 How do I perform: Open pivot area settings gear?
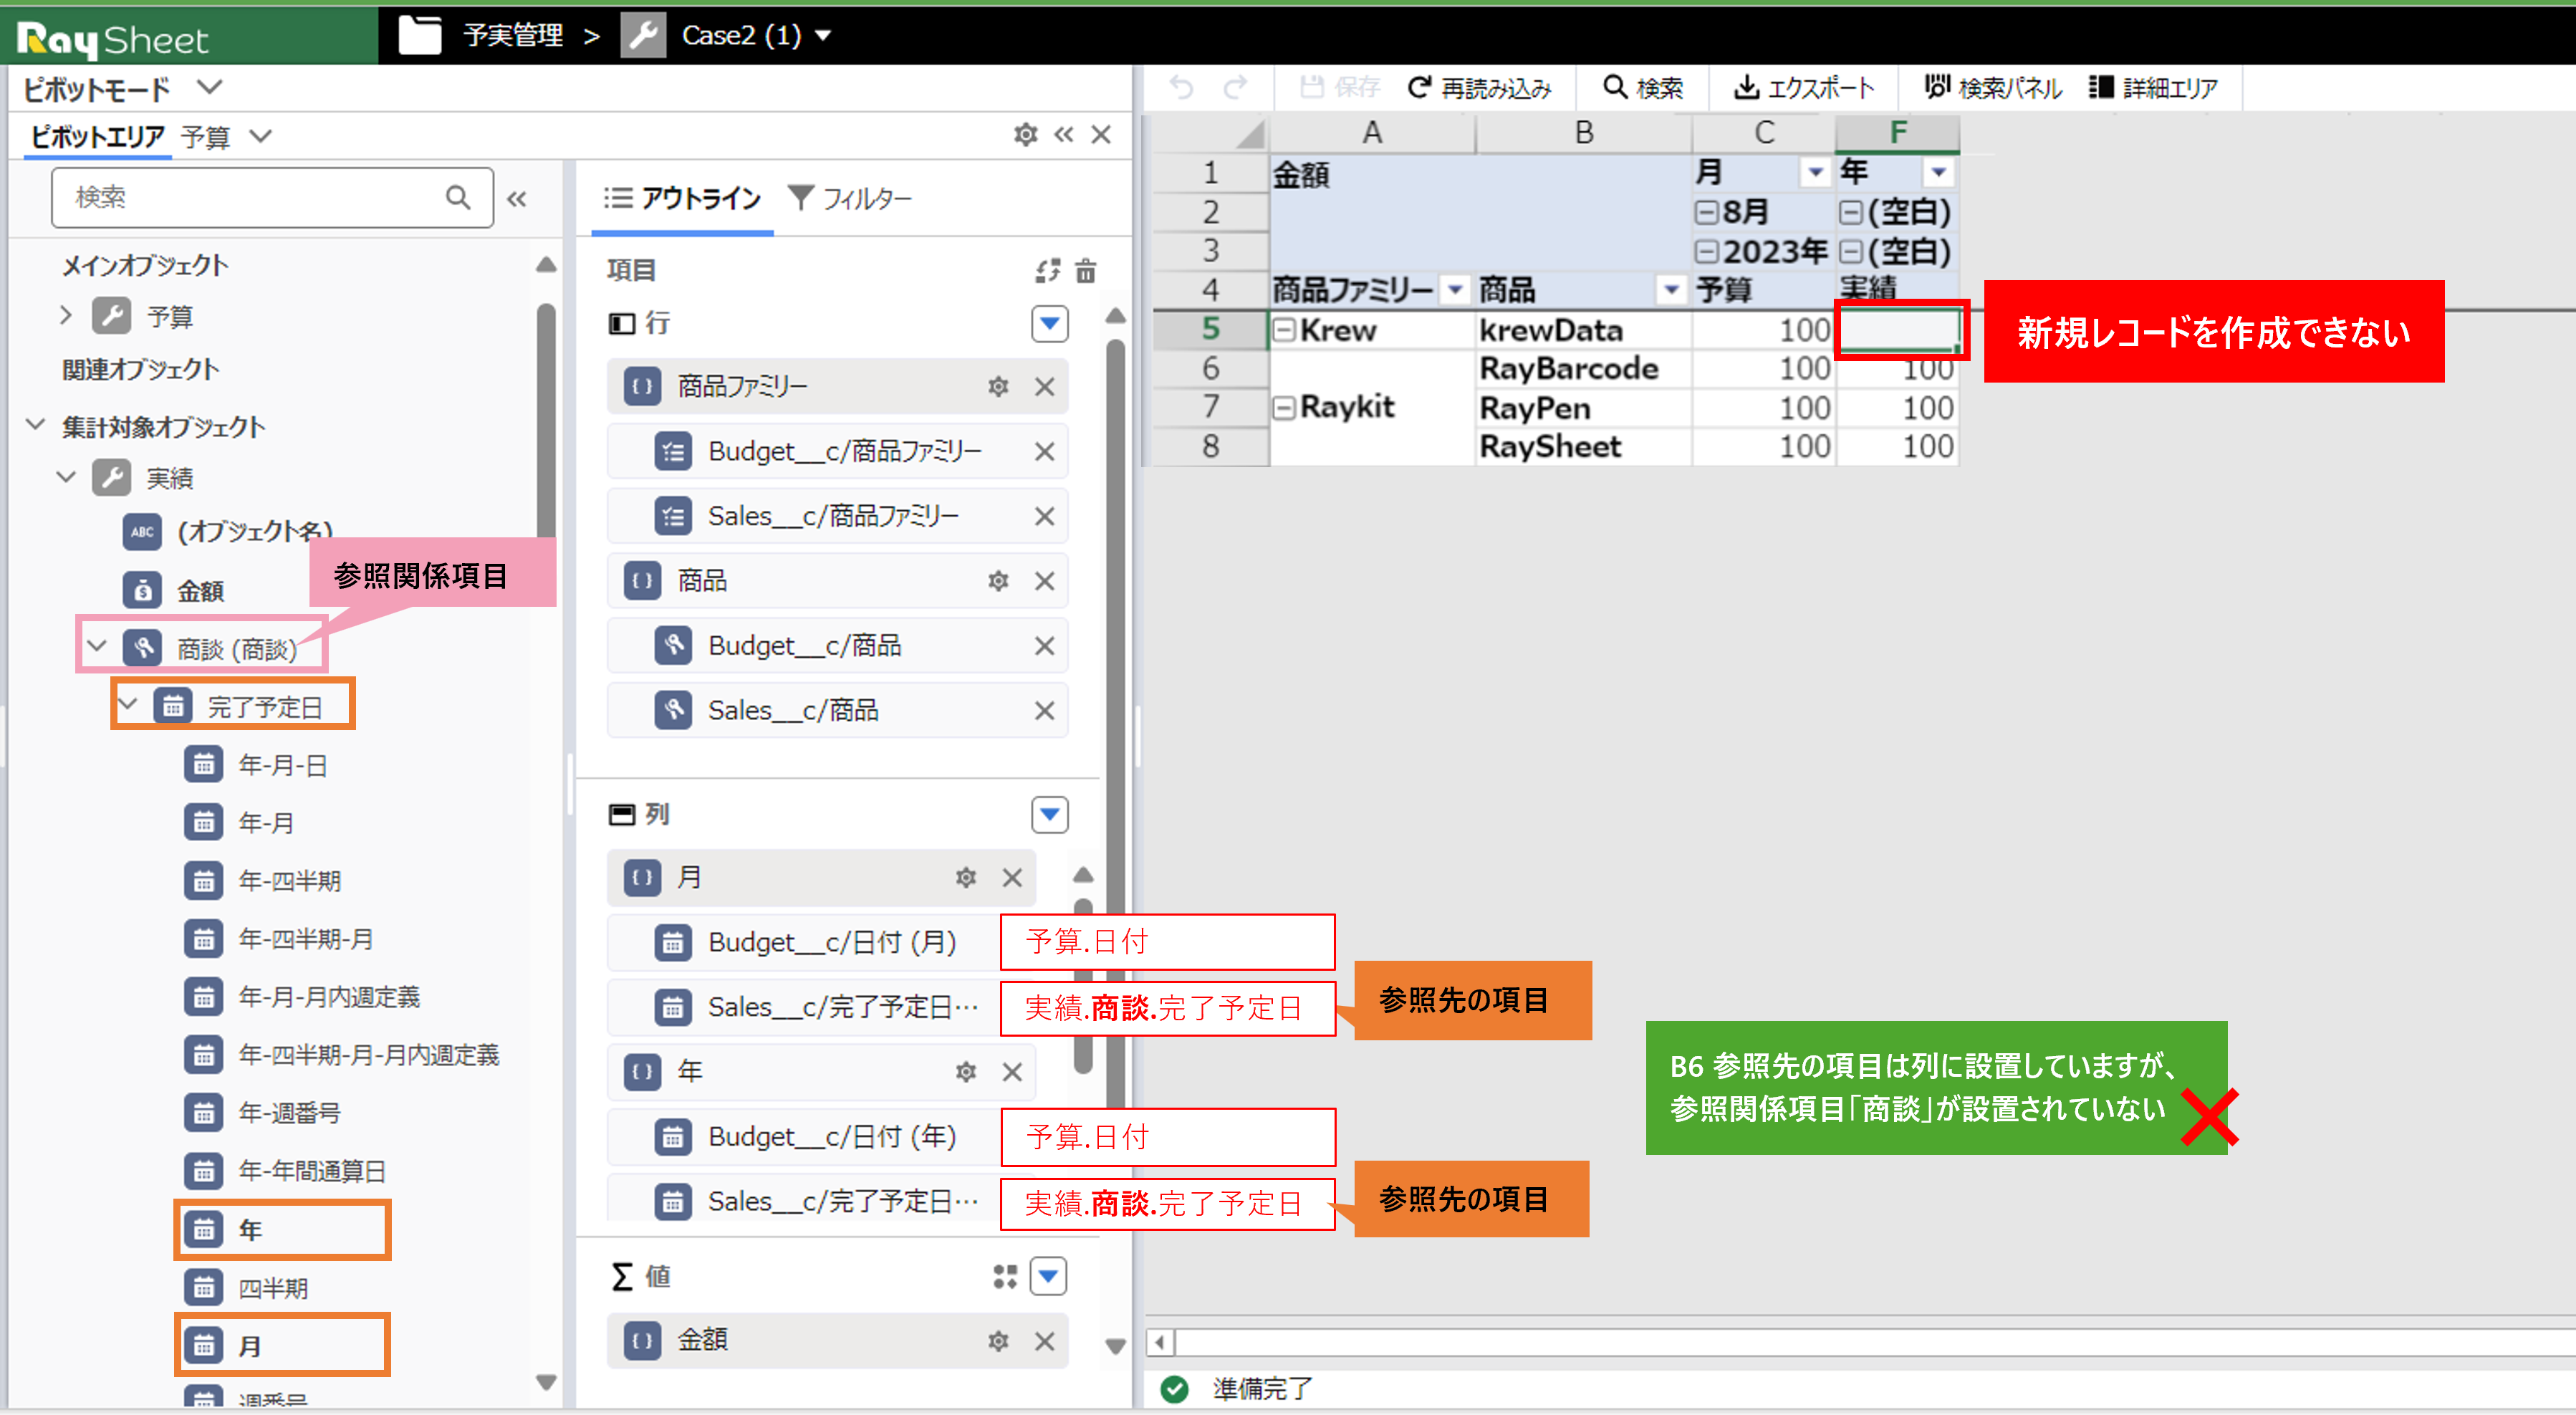pos(1025,134)
